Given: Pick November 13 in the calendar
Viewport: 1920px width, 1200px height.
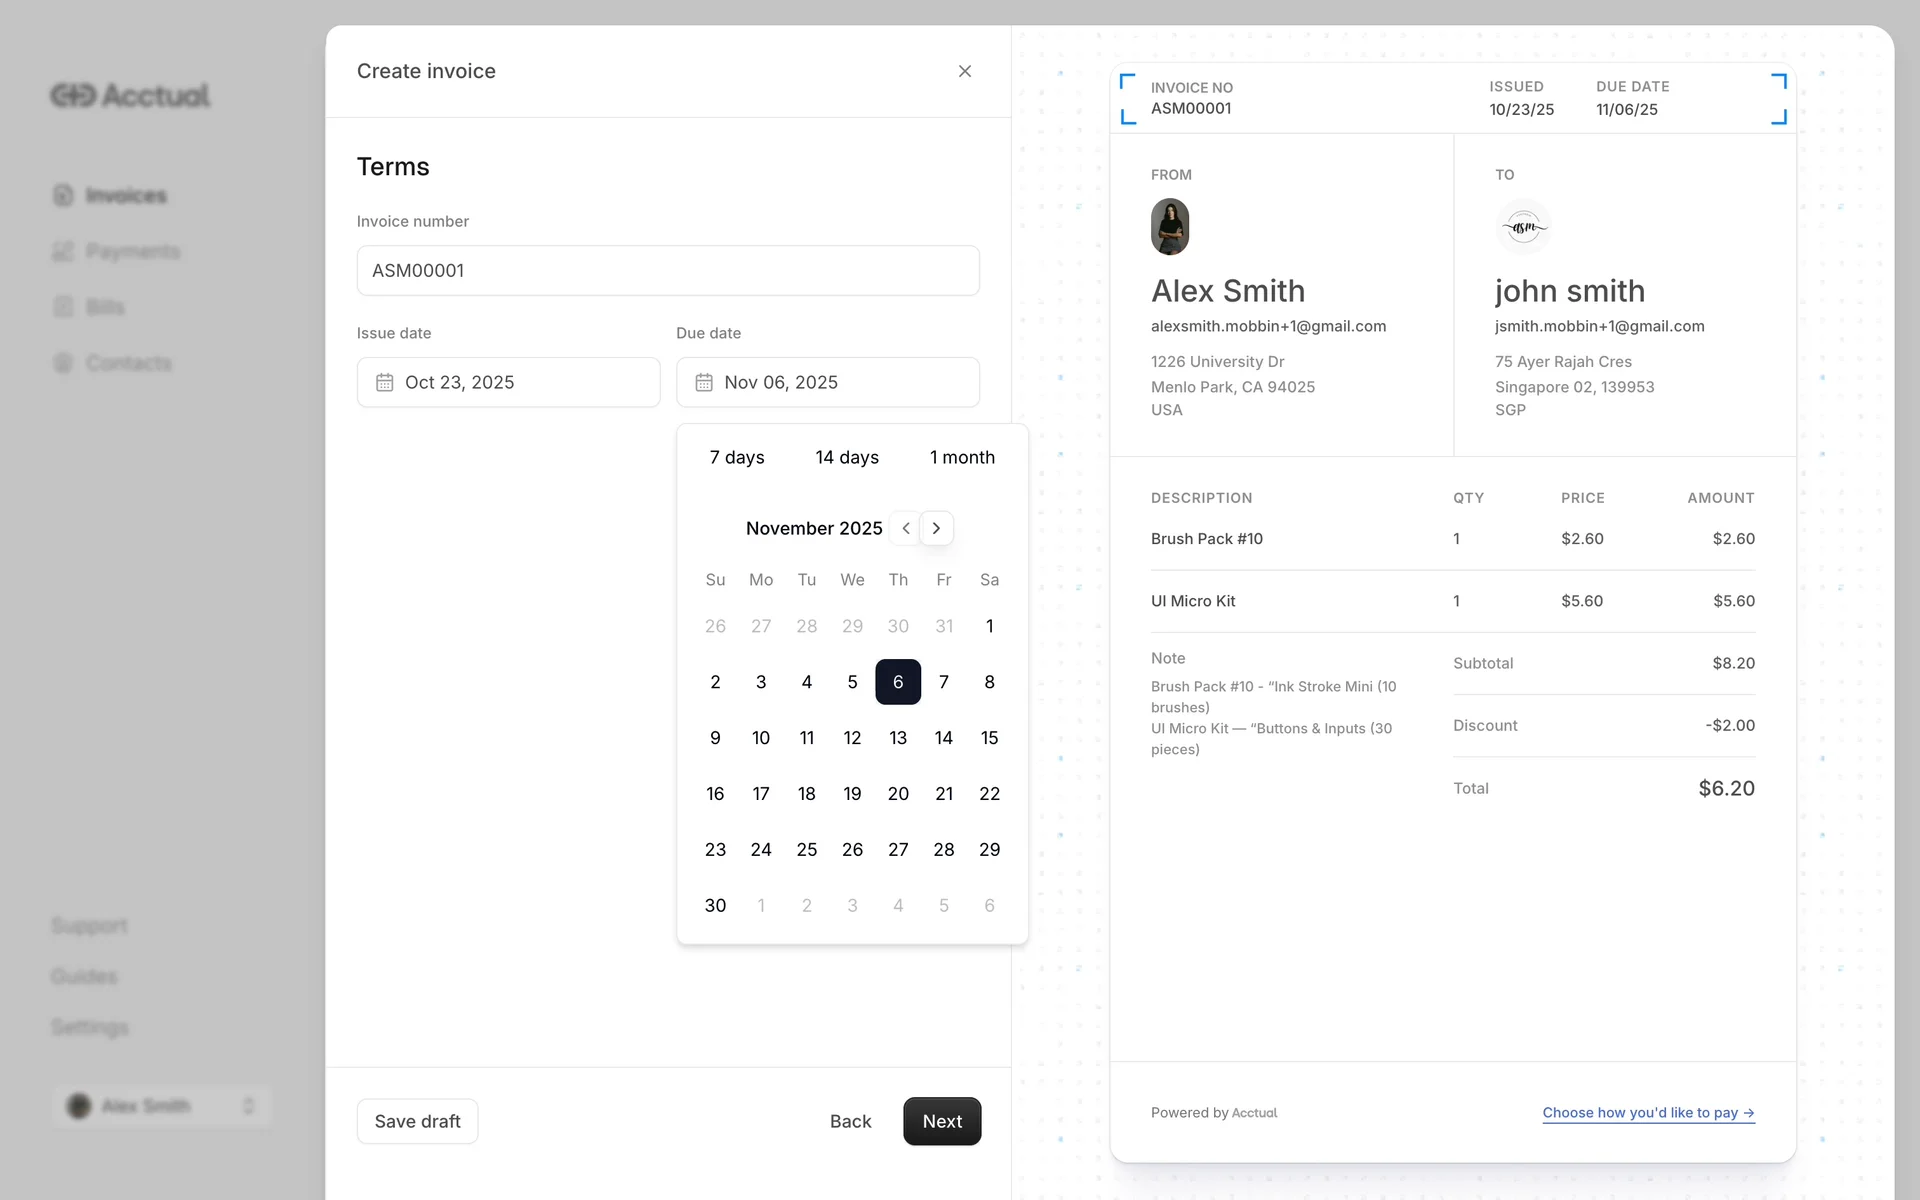Looking at the screenshot, I should click(x=898, y=738).
